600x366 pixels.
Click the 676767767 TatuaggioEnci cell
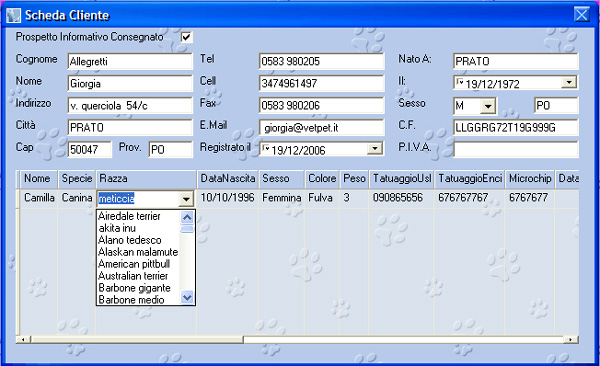[470, 198]
